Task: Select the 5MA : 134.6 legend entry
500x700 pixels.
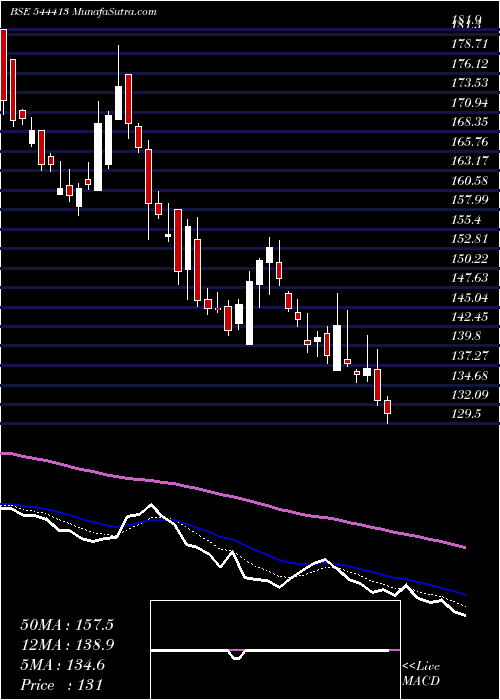Action: [62, 665]
